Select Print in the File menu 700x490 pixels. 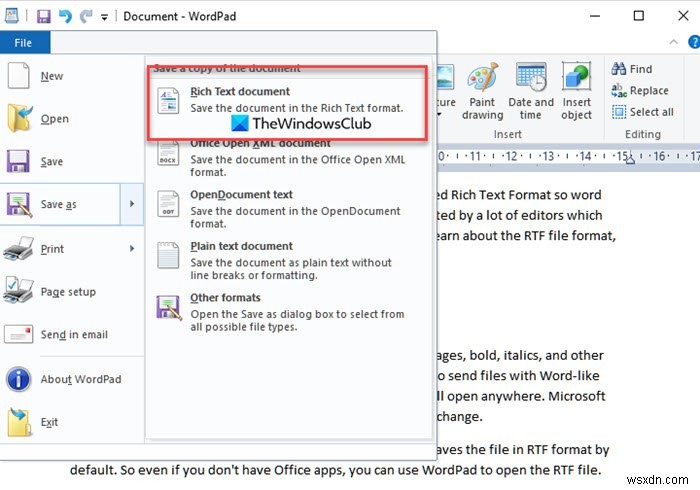coord(60,249)
